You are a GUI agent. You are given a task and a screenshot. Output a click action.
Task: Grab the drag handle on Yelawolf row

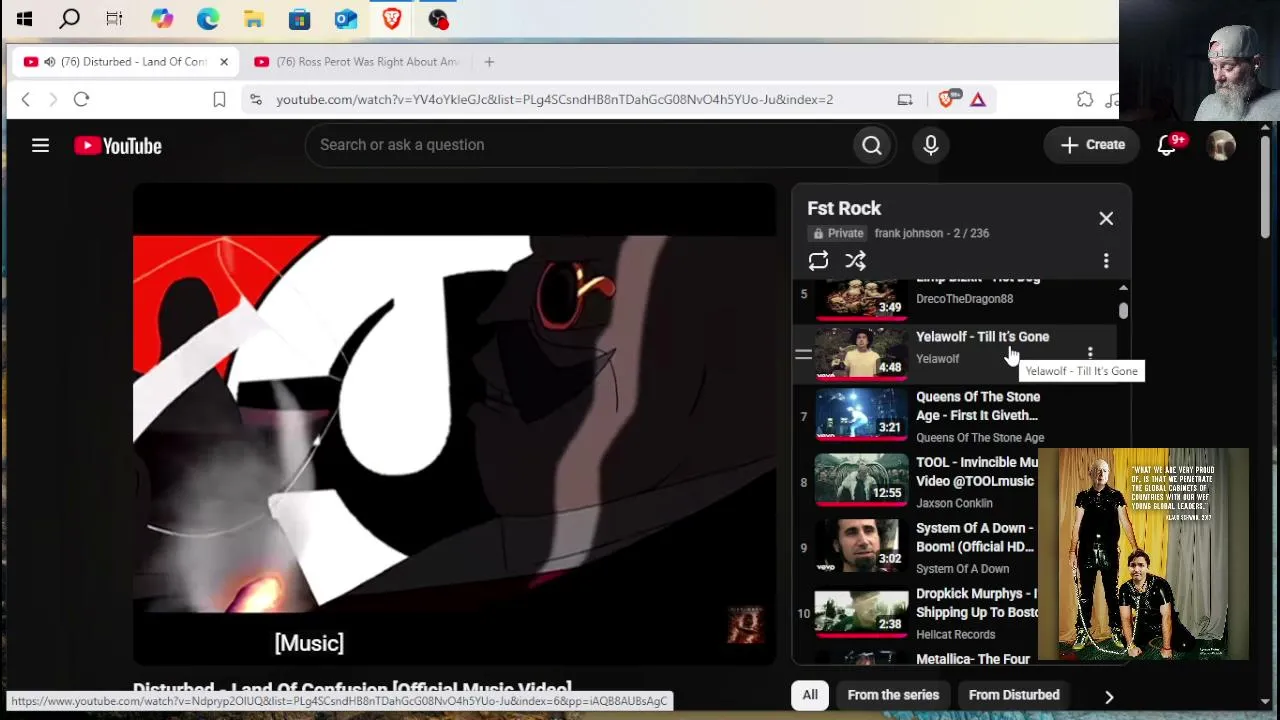(x=803, y=353)
